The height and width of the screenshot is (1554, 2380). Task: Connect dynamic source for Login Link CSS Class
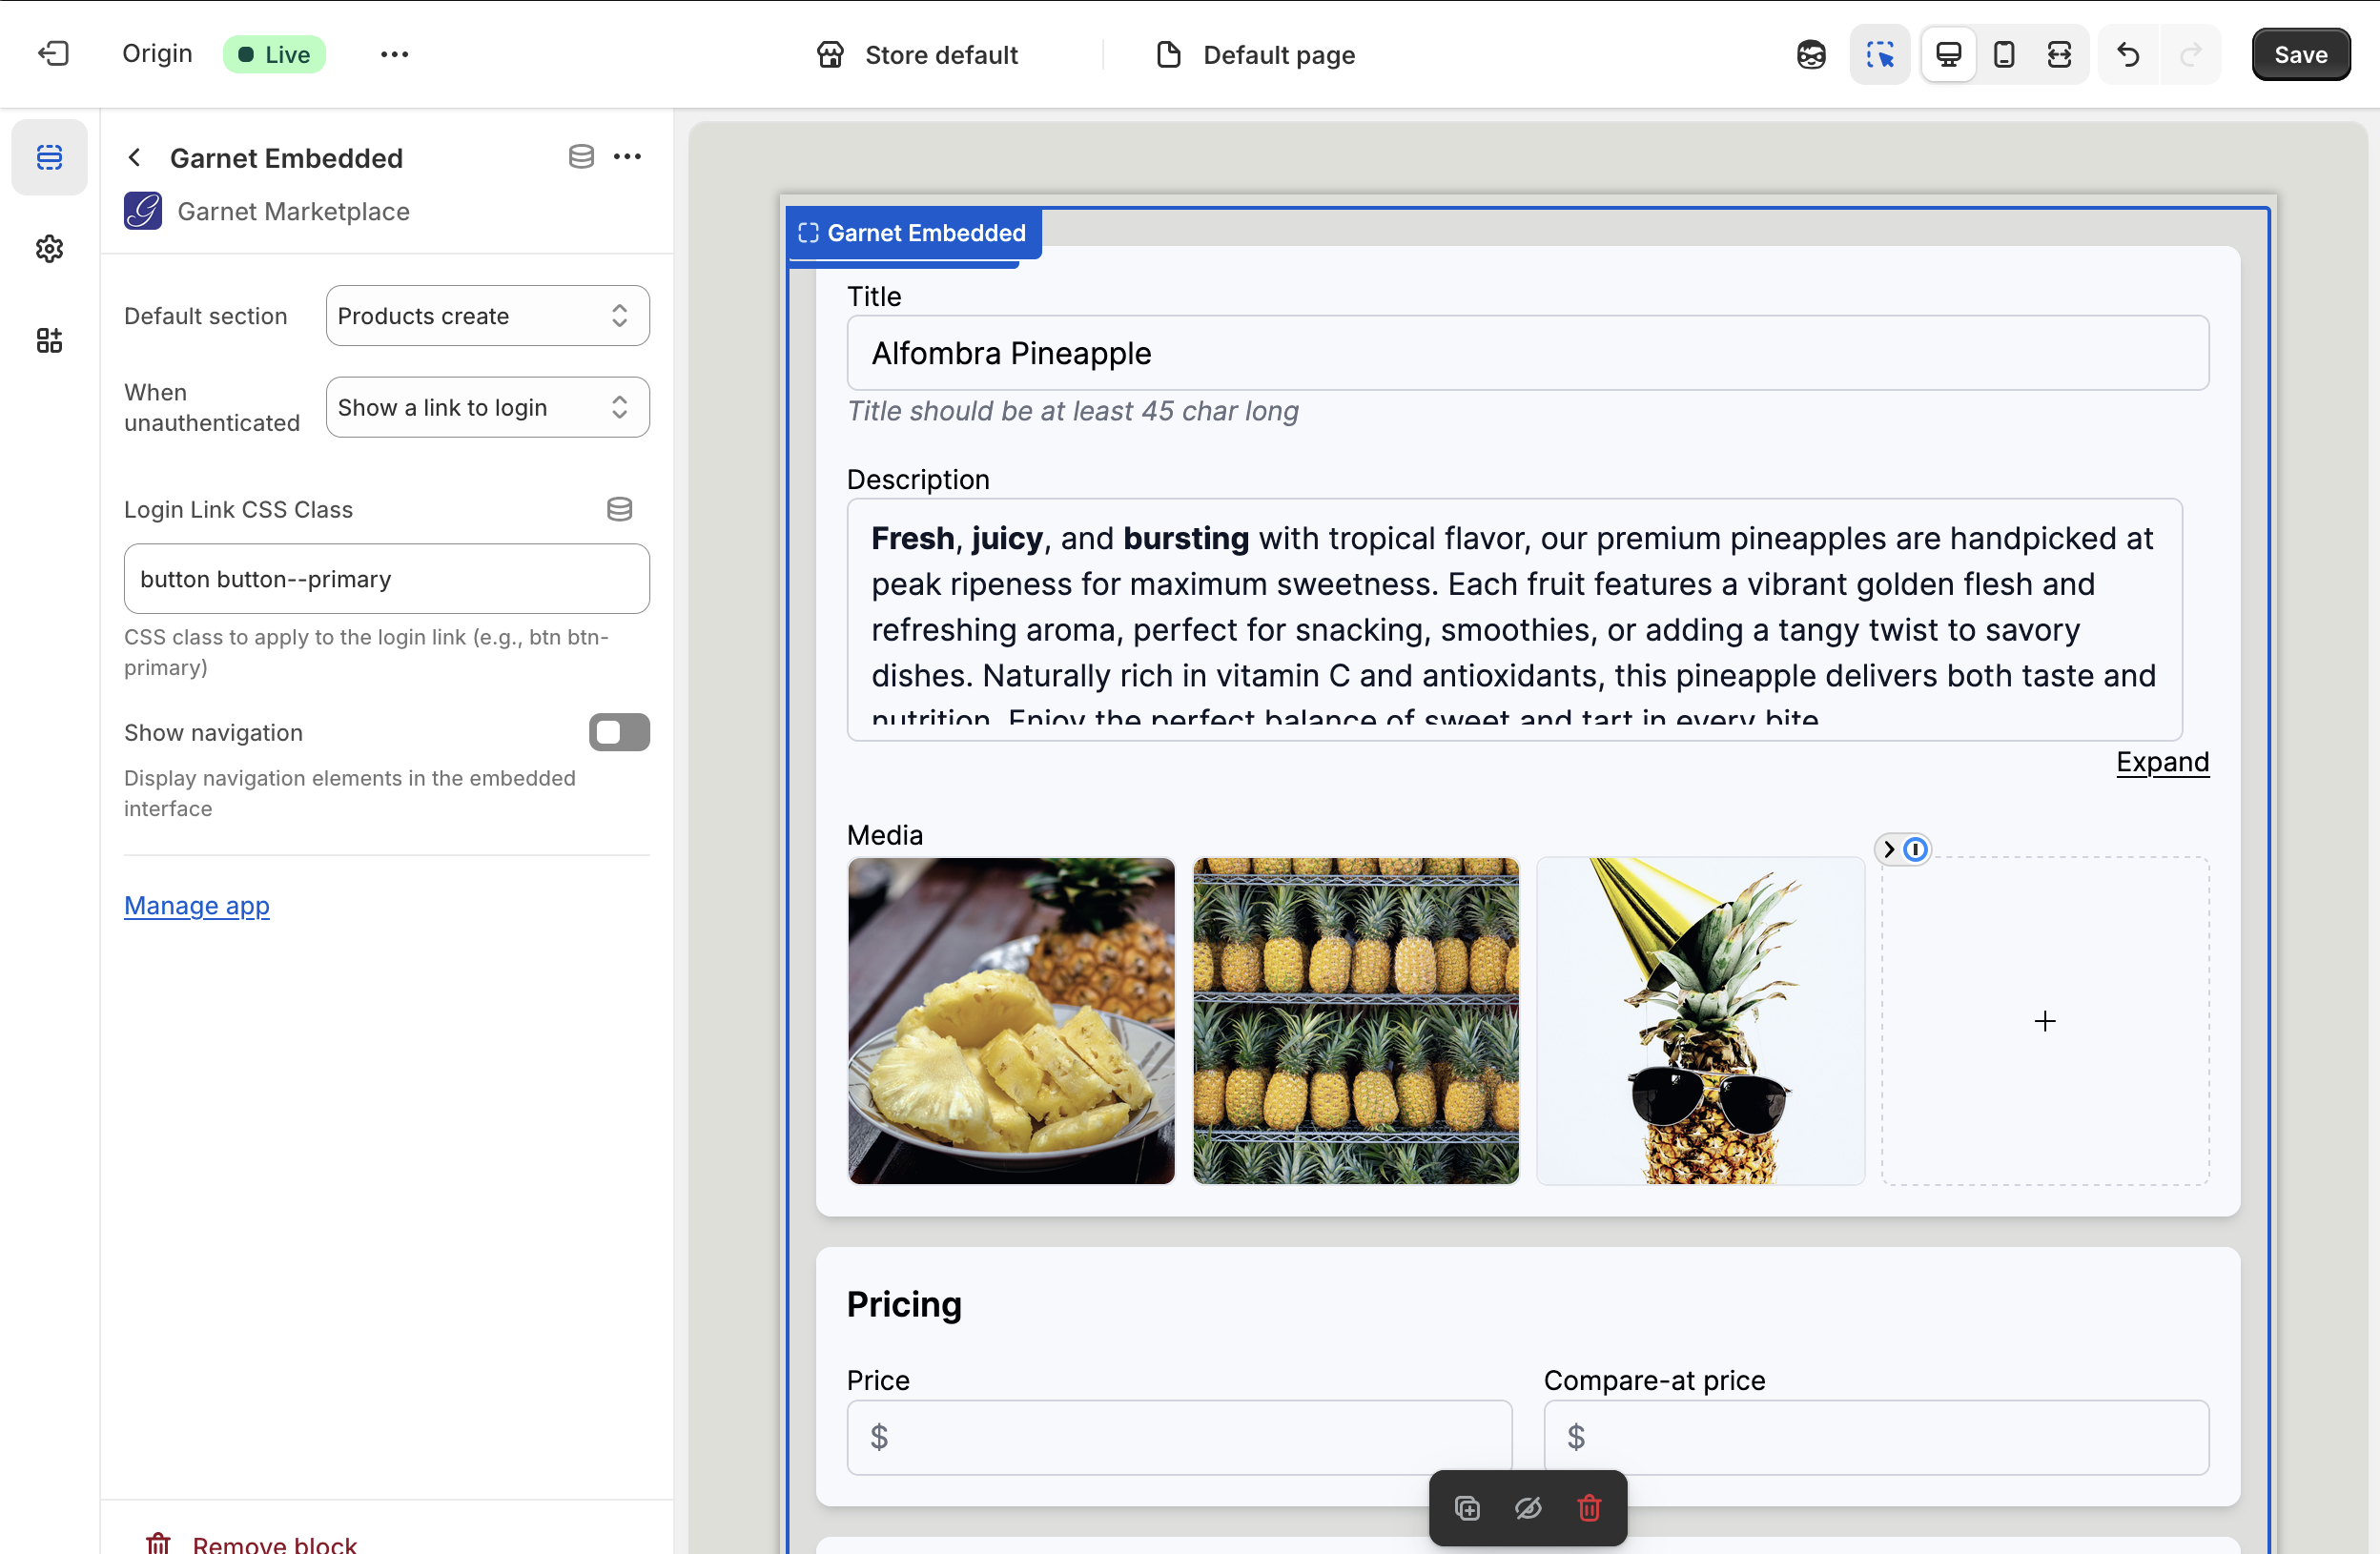point(619,509)
